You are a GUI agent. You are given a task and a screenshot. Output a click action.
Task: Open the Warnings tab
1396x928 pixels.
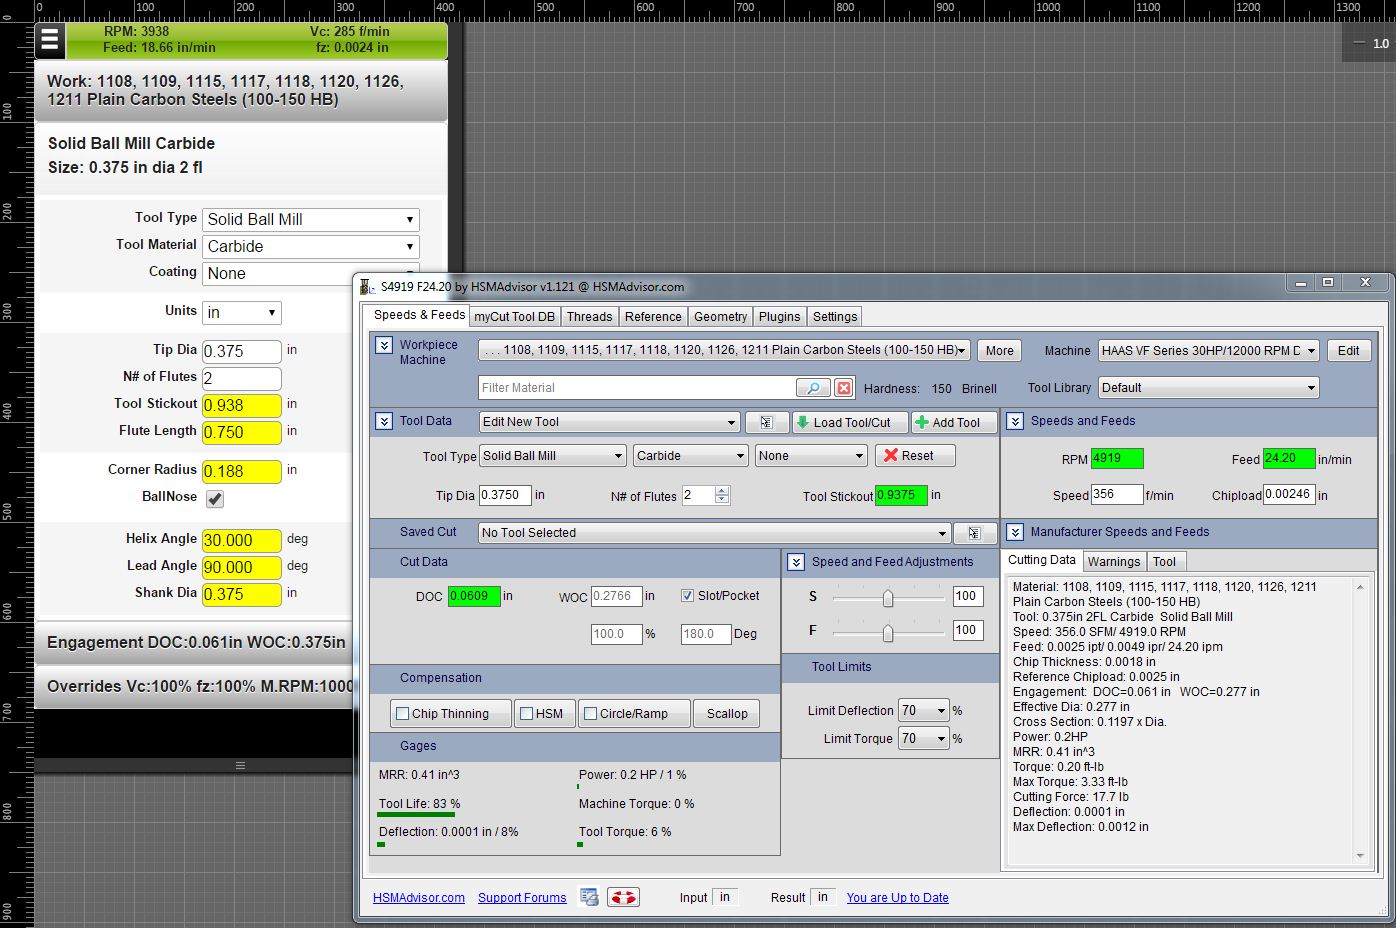tap(1113, 561)
